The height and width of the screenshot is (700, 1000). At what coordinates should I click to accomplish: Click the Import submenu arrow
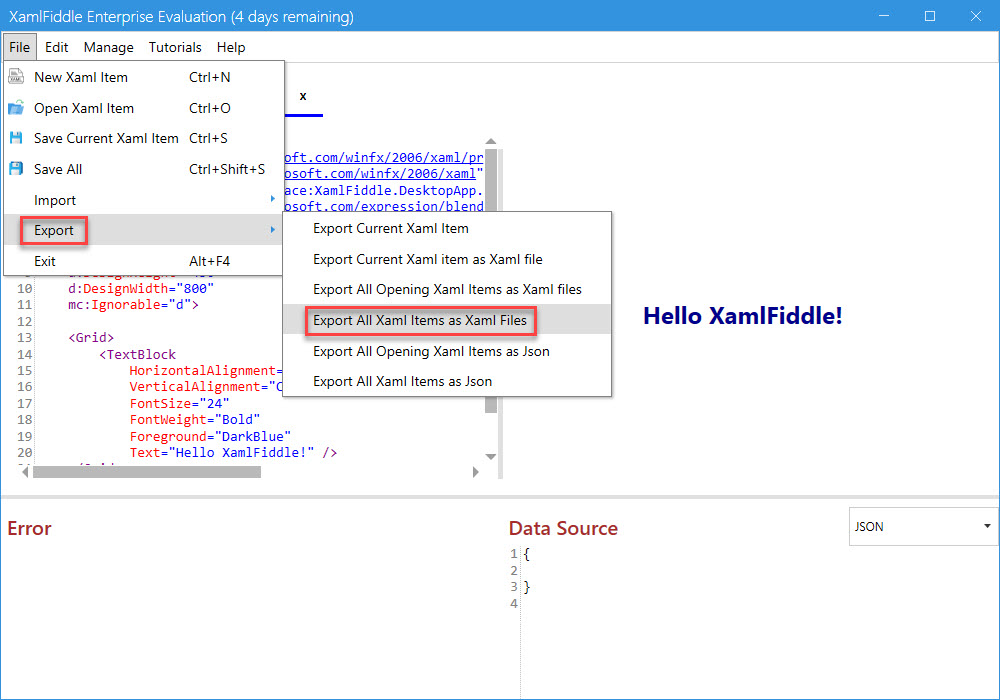[x=272, y=199]
